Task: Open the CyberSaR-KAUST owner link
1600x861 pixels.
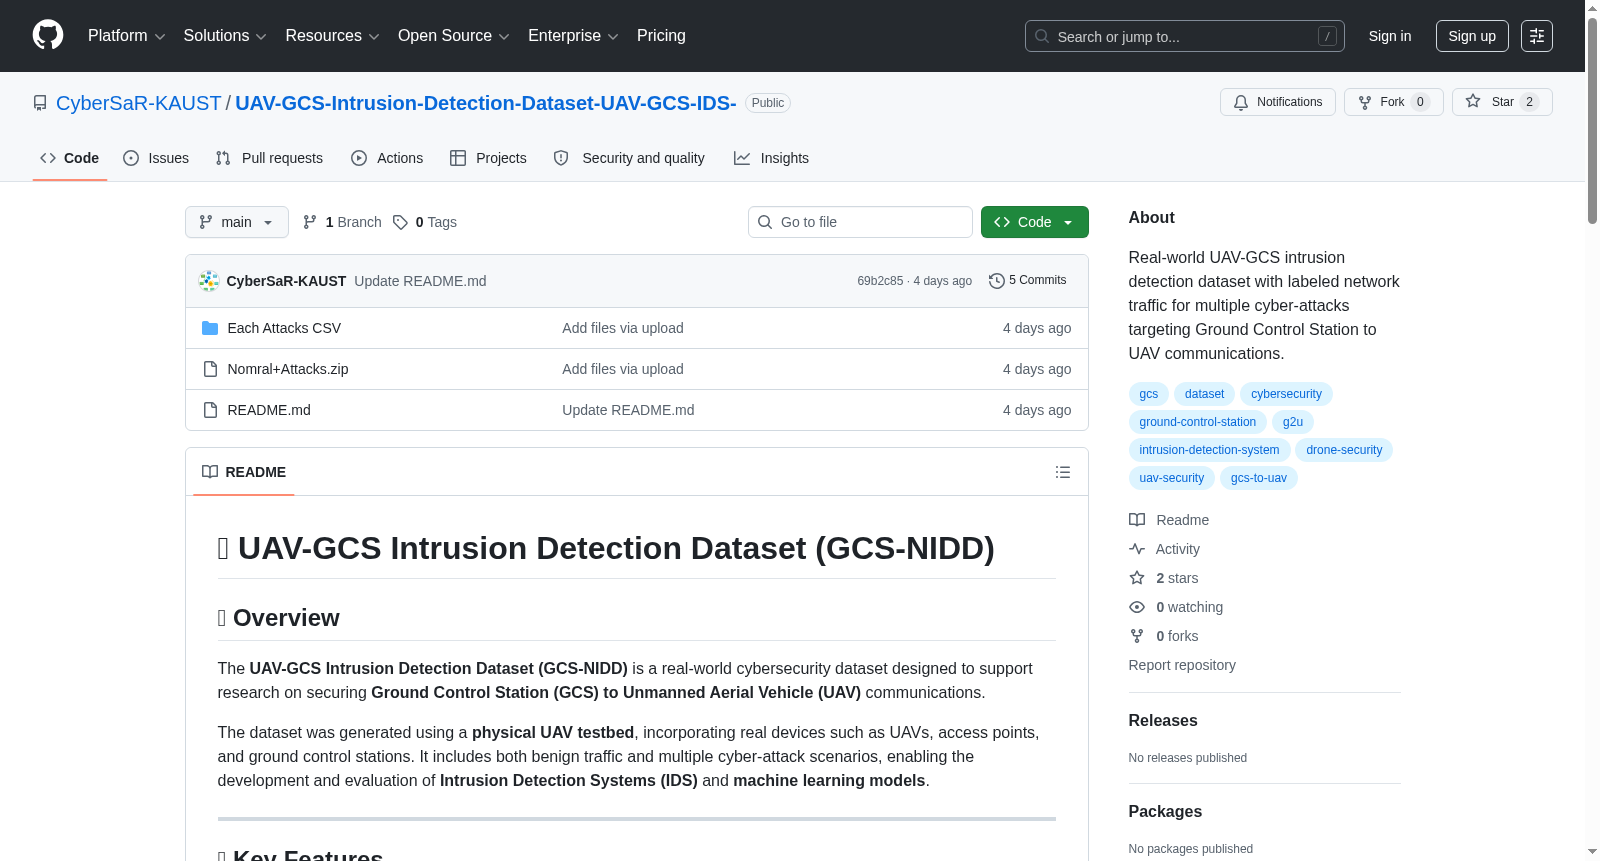Action: coord(138,103)
